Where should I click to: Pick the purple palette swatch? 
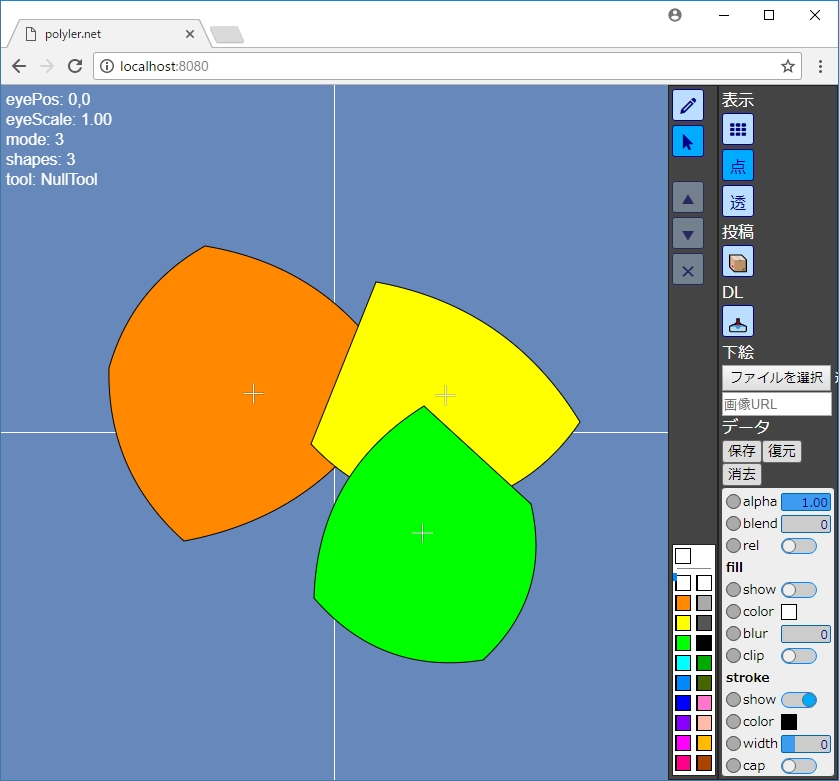pos(683,723)
